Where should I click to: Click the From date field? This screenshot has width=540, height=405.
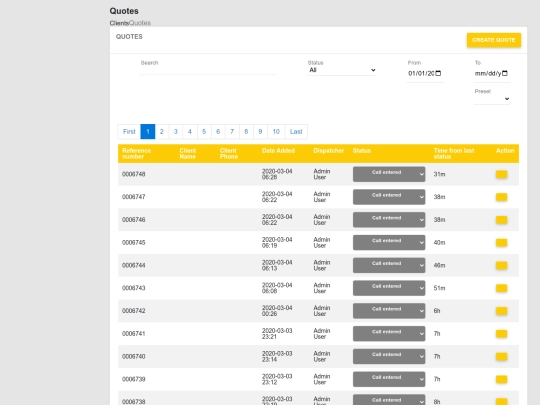tap(425, 73)
